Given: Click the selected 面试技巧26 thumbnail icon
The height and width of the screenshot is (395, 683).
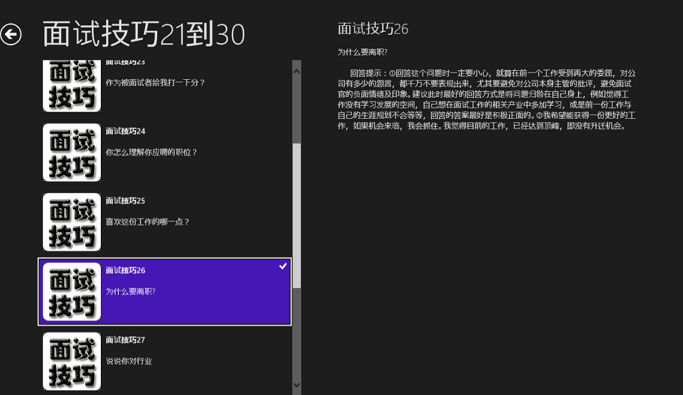Looking at the screenshot, I should [x=72, y=292].
